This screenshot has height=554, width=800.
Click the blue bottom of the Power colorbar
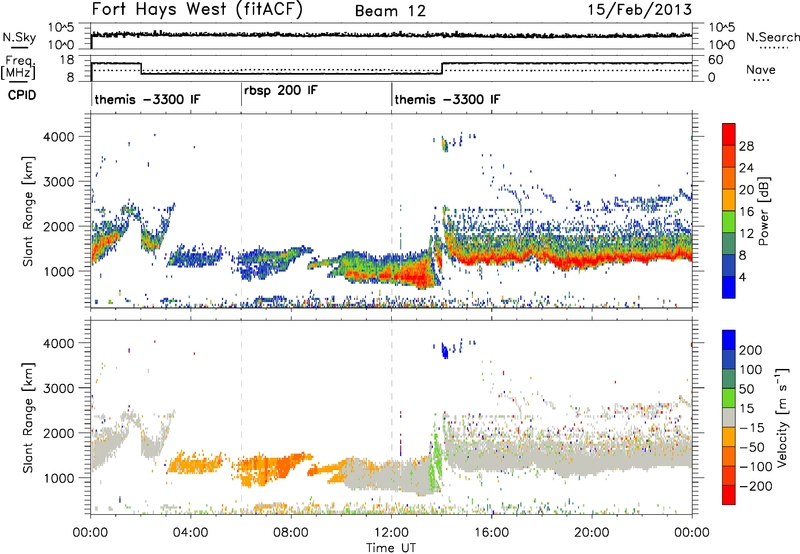pyautogui.click(x=729, y=287)
